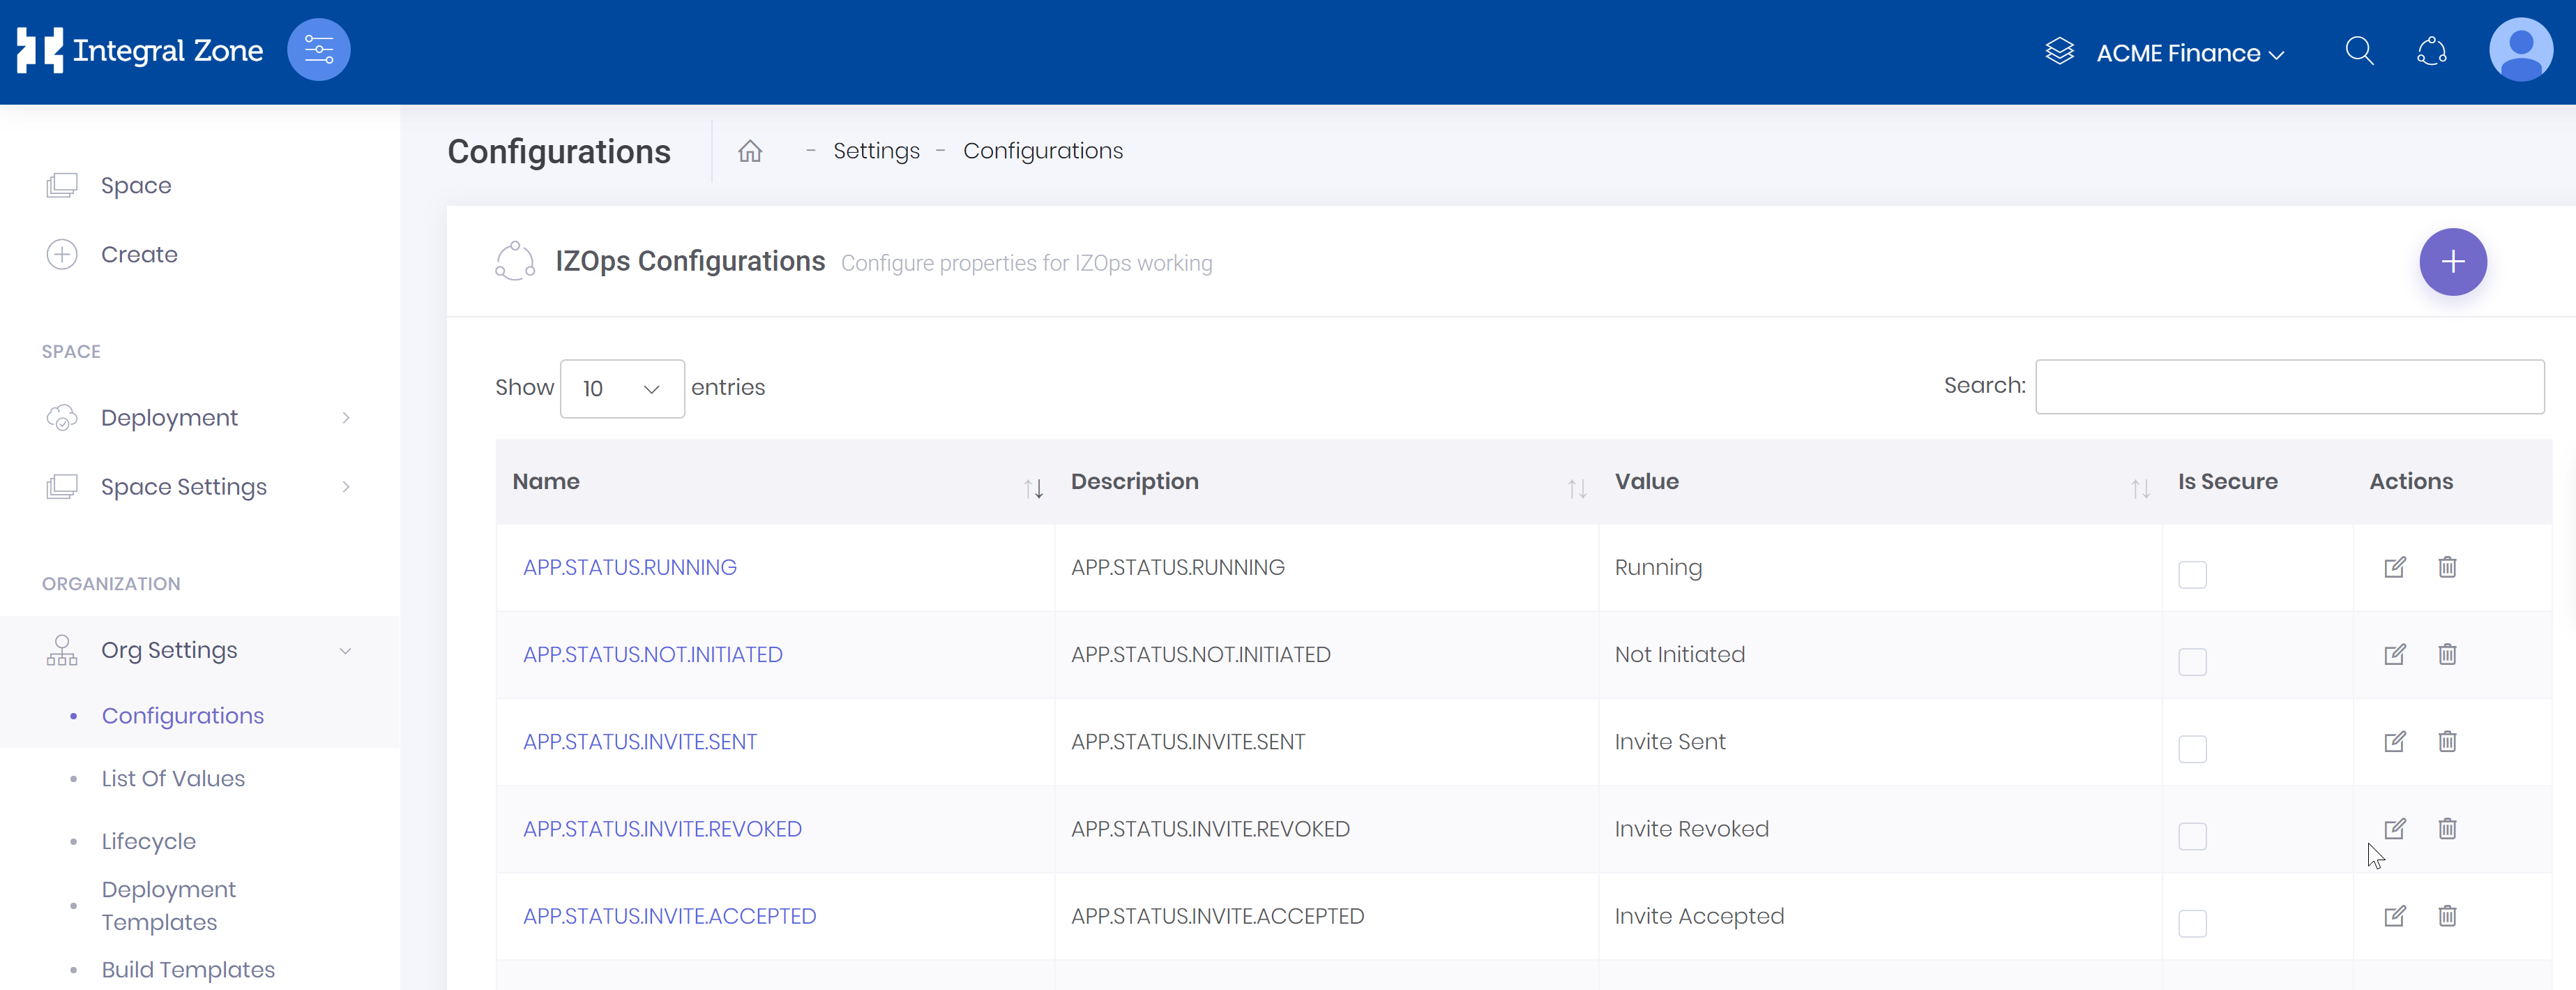This screenshot has width=2576, height=990.
Task: Open APP.STATUS.NOT.INITIATED configuration link
Action: tap(653, 655)
